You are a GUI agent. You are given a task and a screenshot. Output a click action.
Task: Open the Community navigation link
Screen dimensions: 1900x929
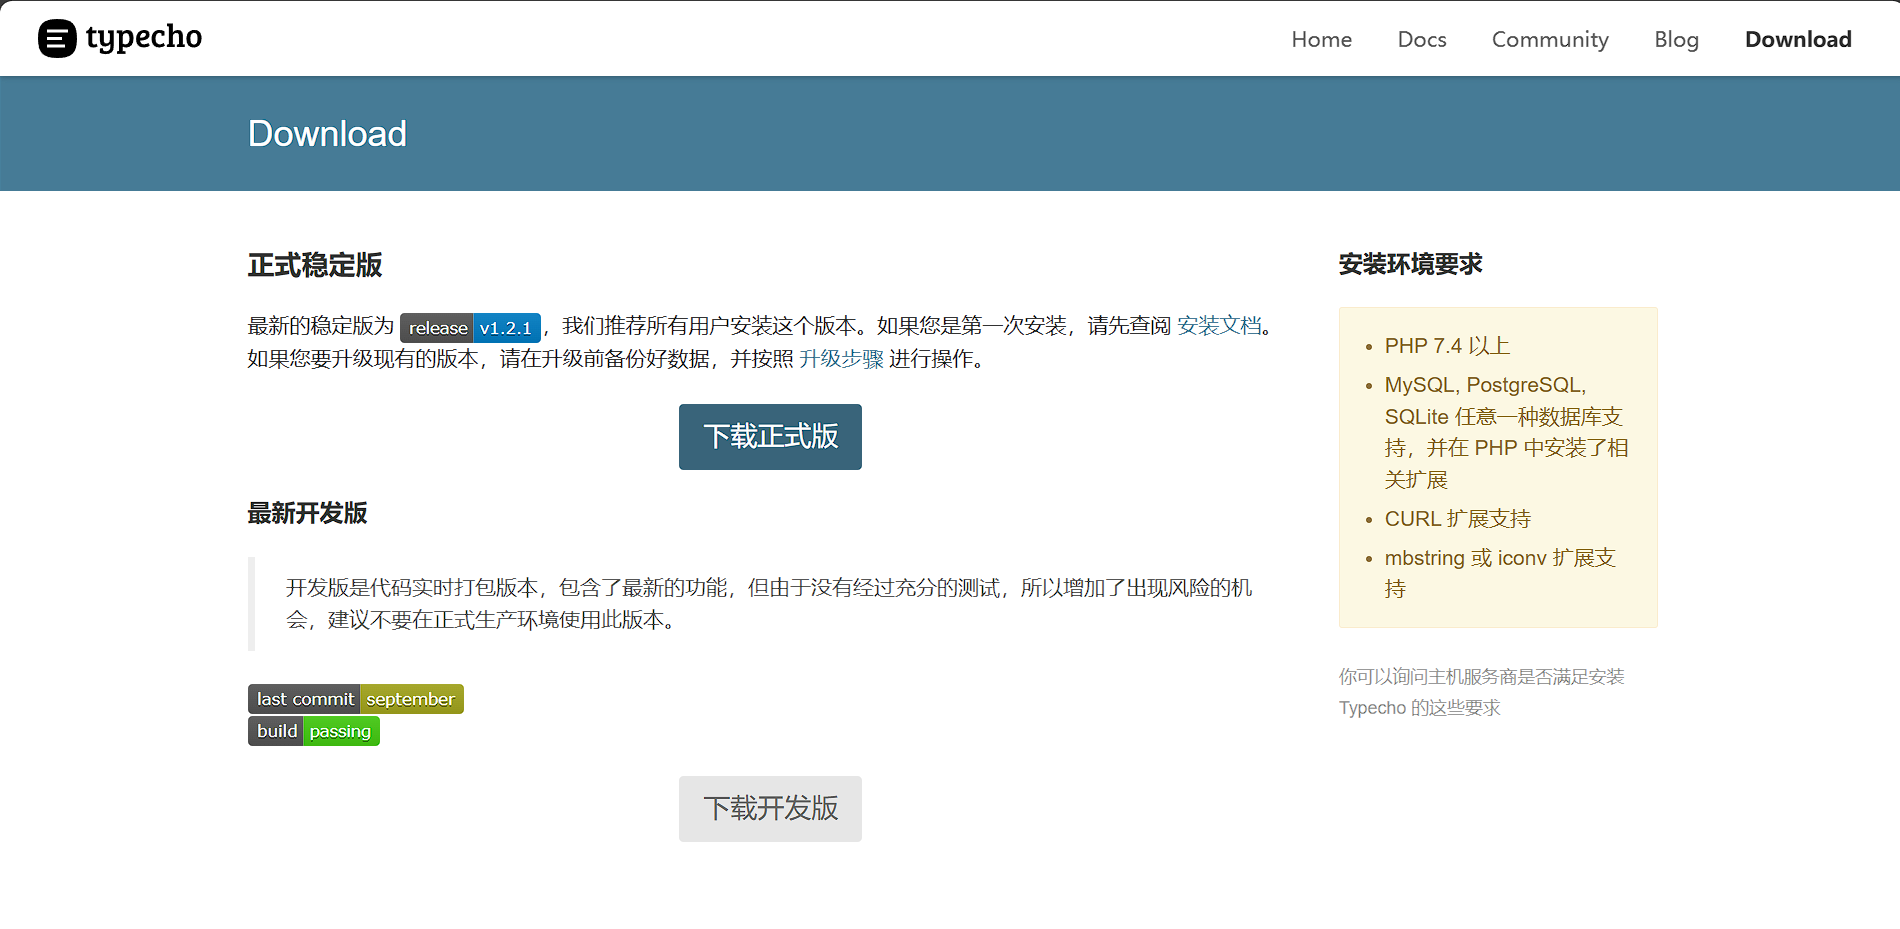pos(1550,39)
